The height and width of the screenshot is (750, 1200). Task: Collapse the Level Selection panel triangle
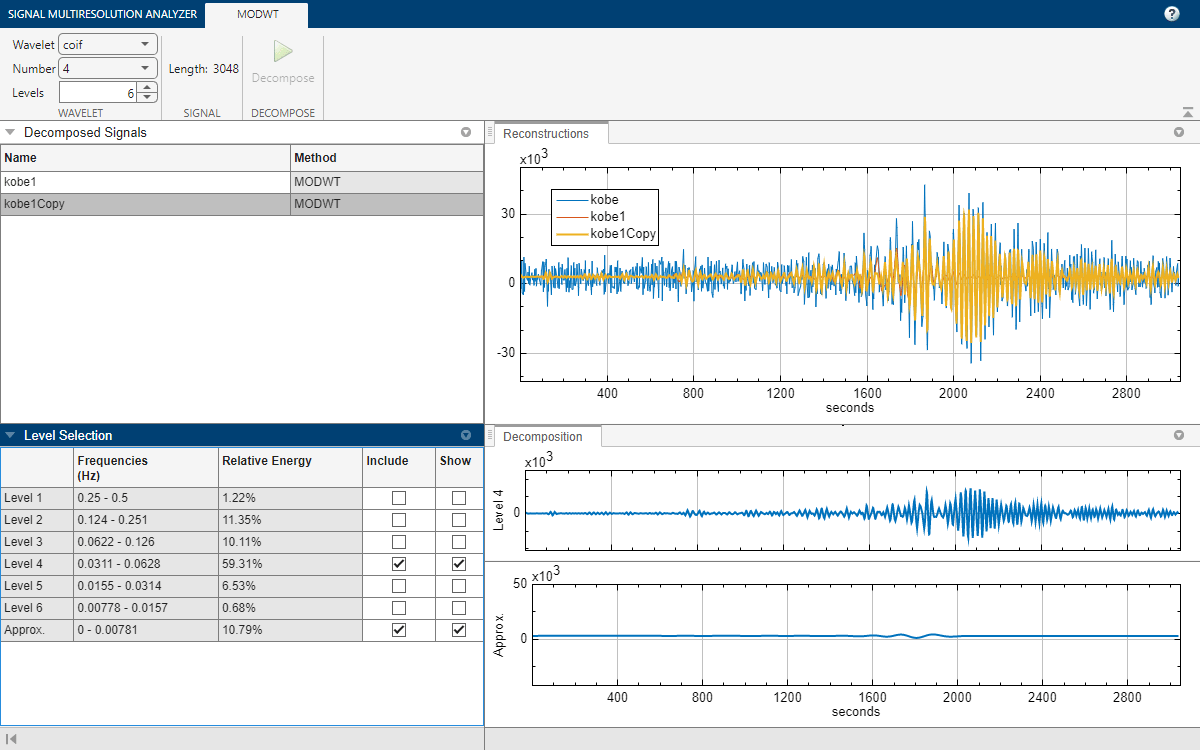10,435
